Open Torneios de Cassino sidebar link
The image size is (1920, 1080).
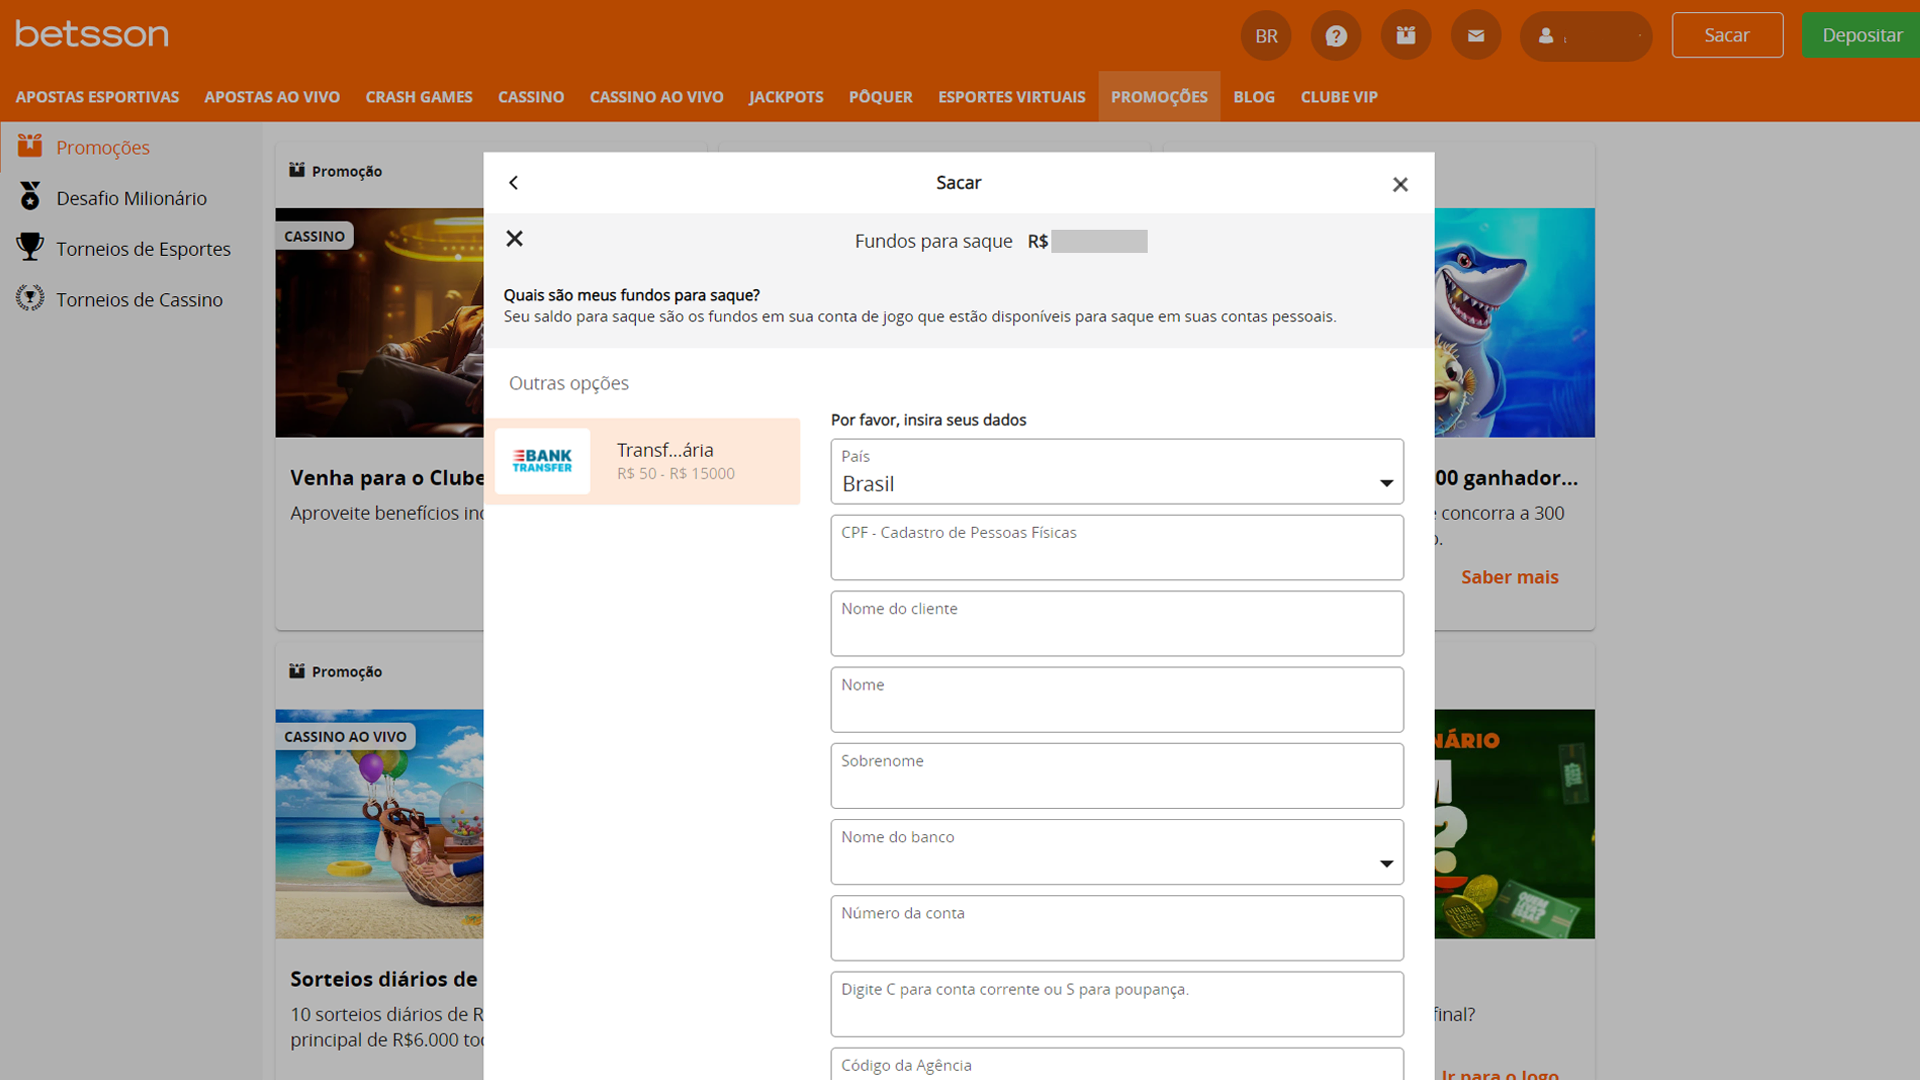[x=139, y=300]
